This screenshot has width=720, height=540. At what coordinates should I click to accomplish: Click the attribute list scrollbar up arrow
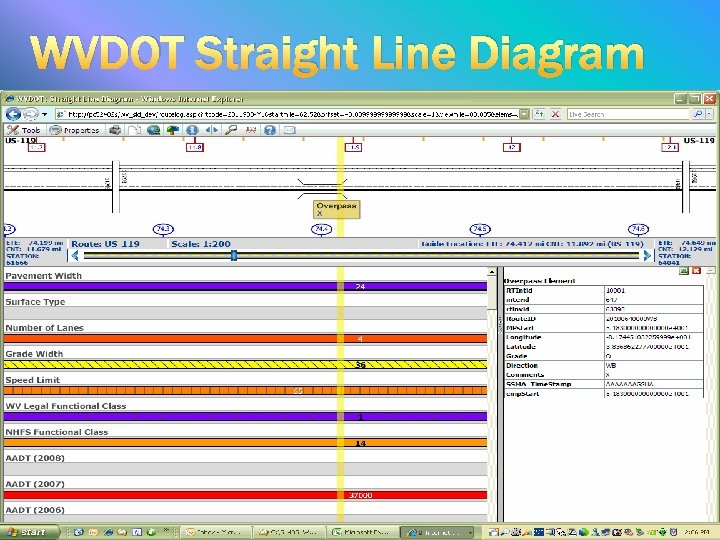(x=492, y=272)
